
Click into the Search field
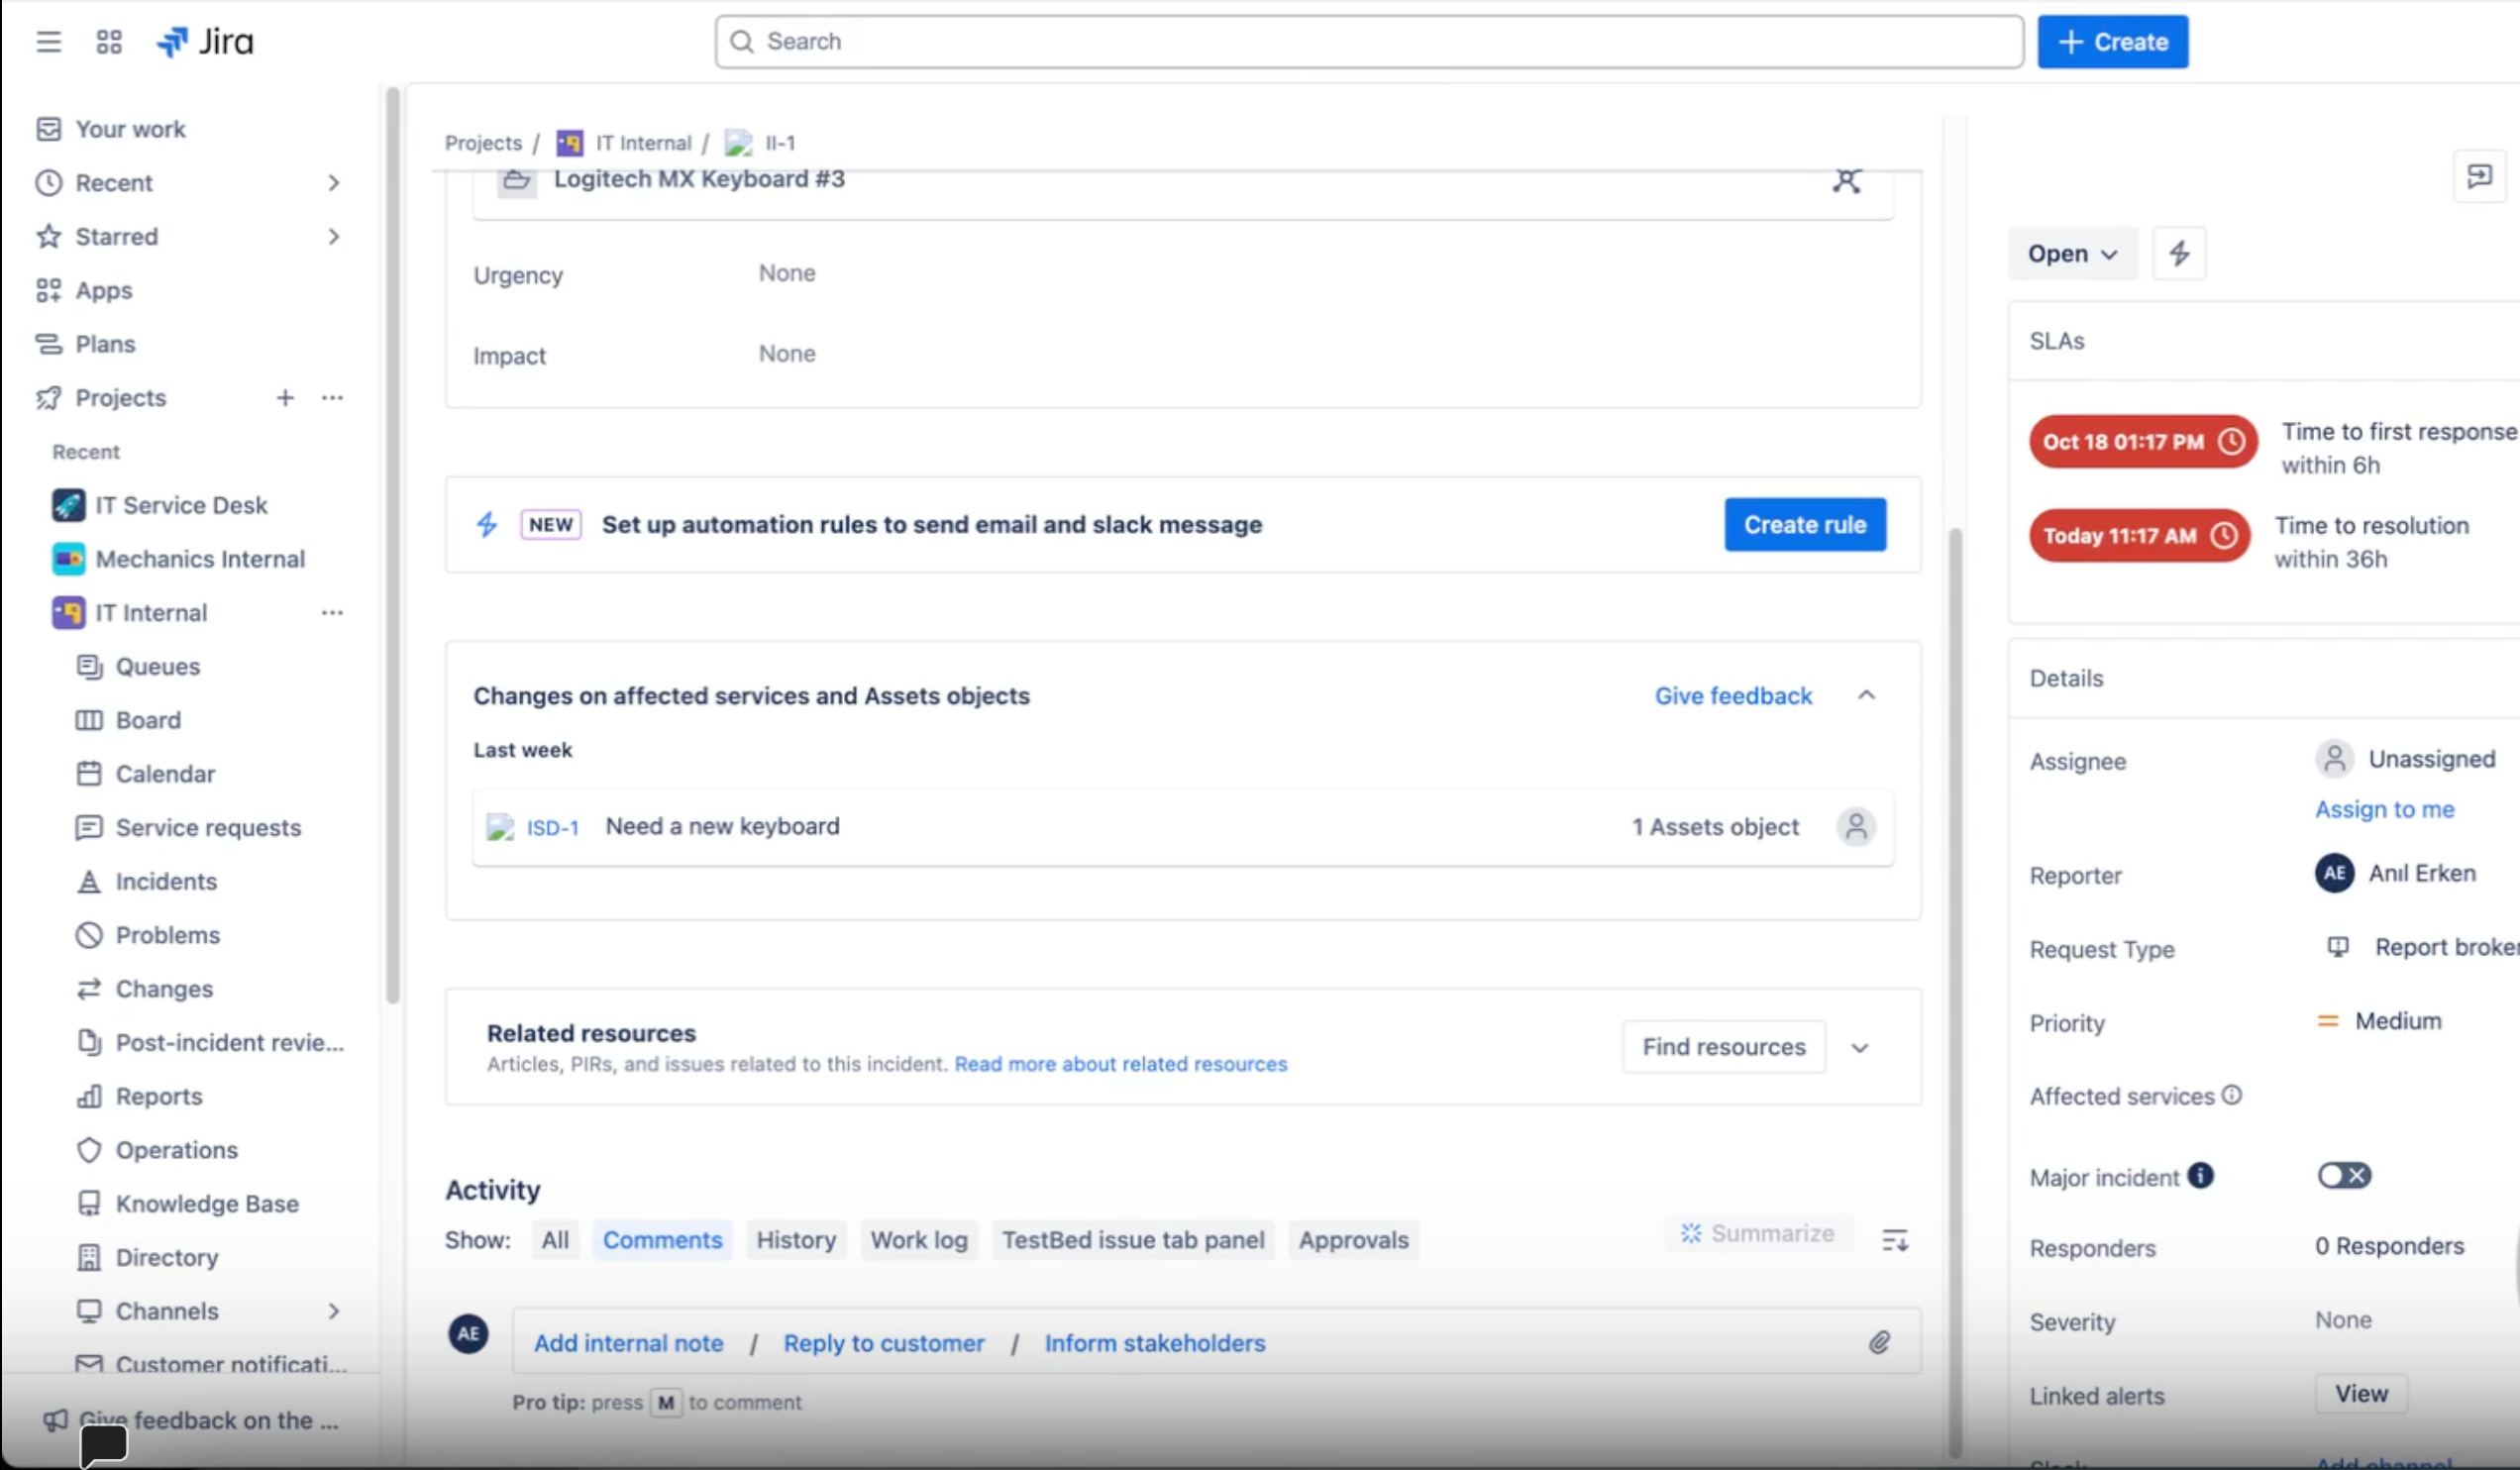tap(1369, 41)
